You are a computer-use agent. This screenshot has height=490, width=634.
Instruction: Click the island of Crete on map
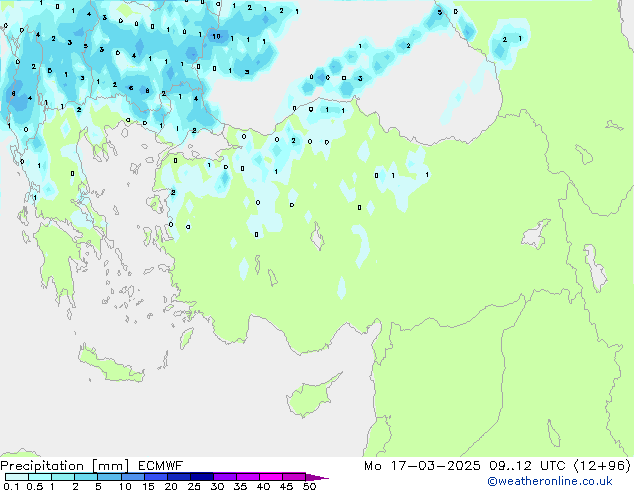click(x=111, y=366)
